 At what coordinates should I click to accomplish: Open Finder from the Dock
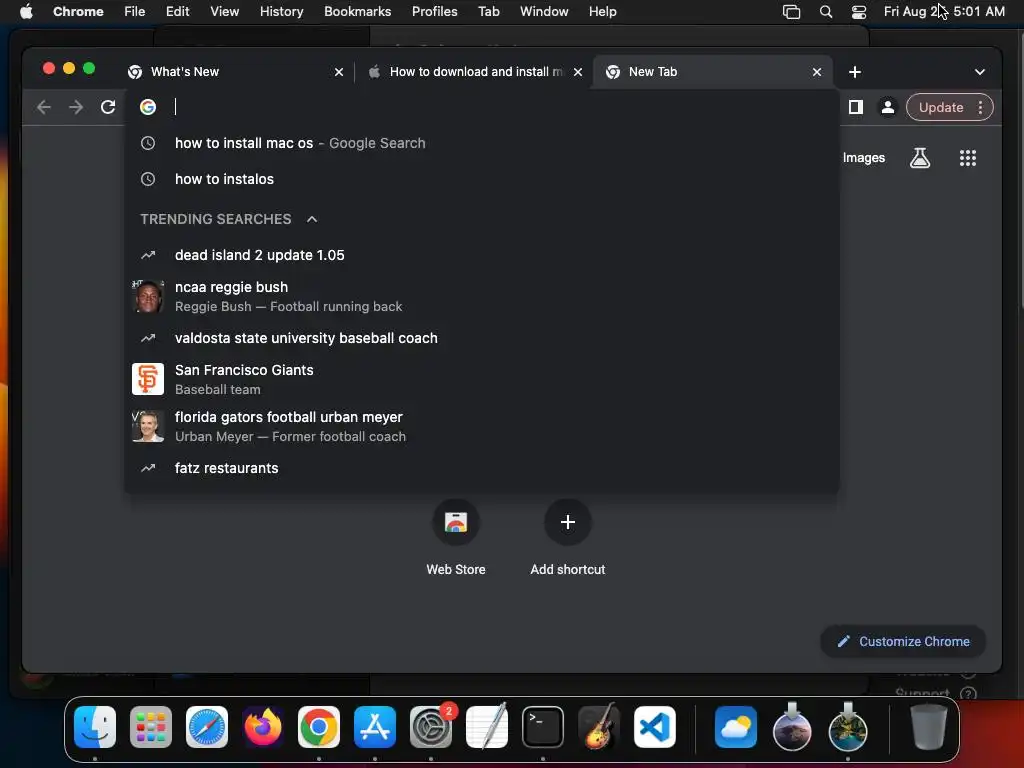point(95,727)
